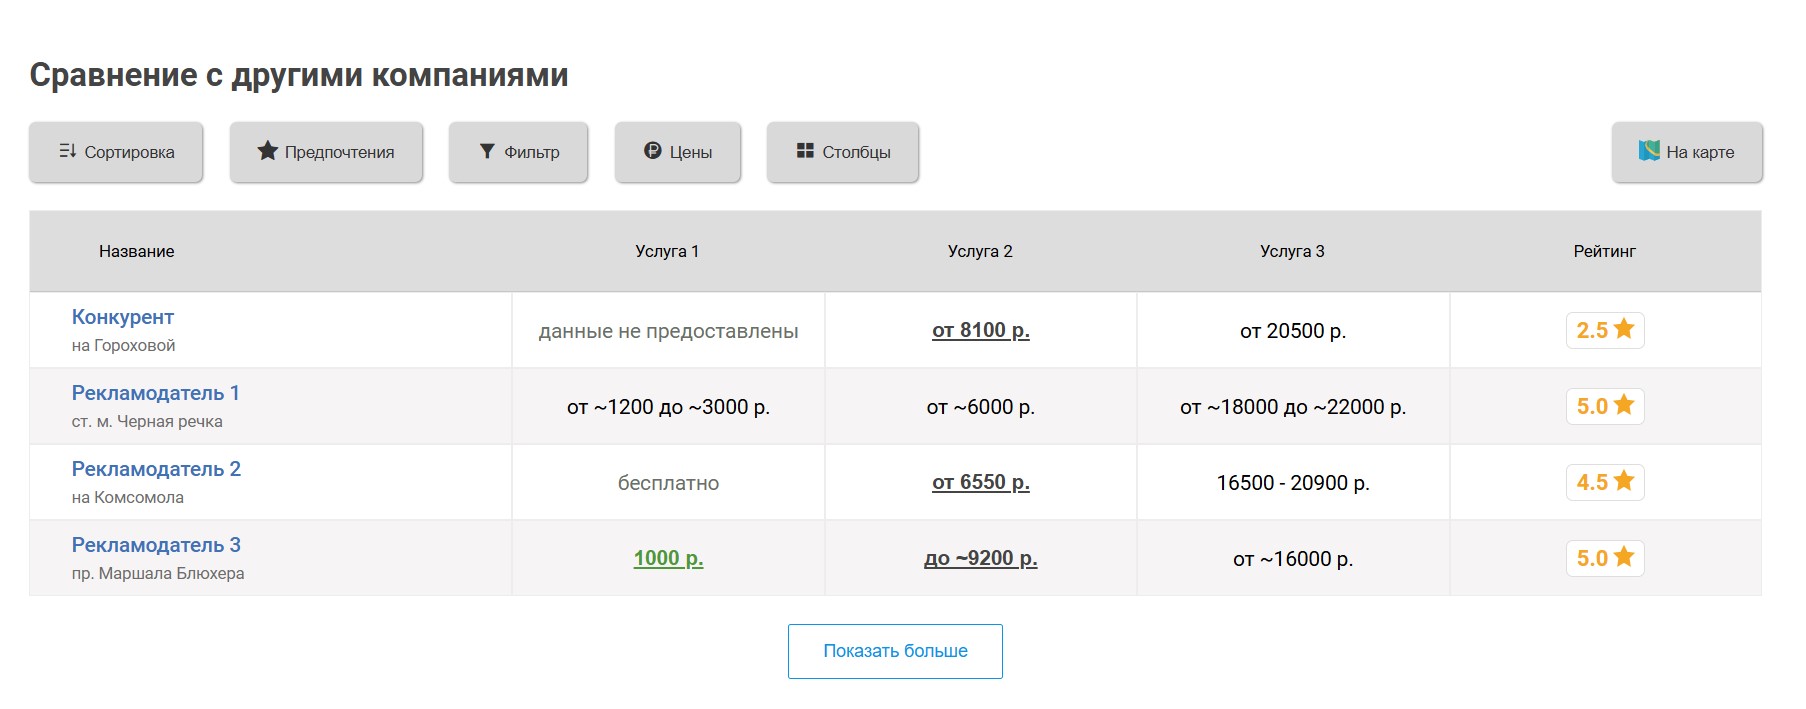Click the map icon in На карте
The height and width of the screenshot is (709, 1806).
pos(1649,151)
